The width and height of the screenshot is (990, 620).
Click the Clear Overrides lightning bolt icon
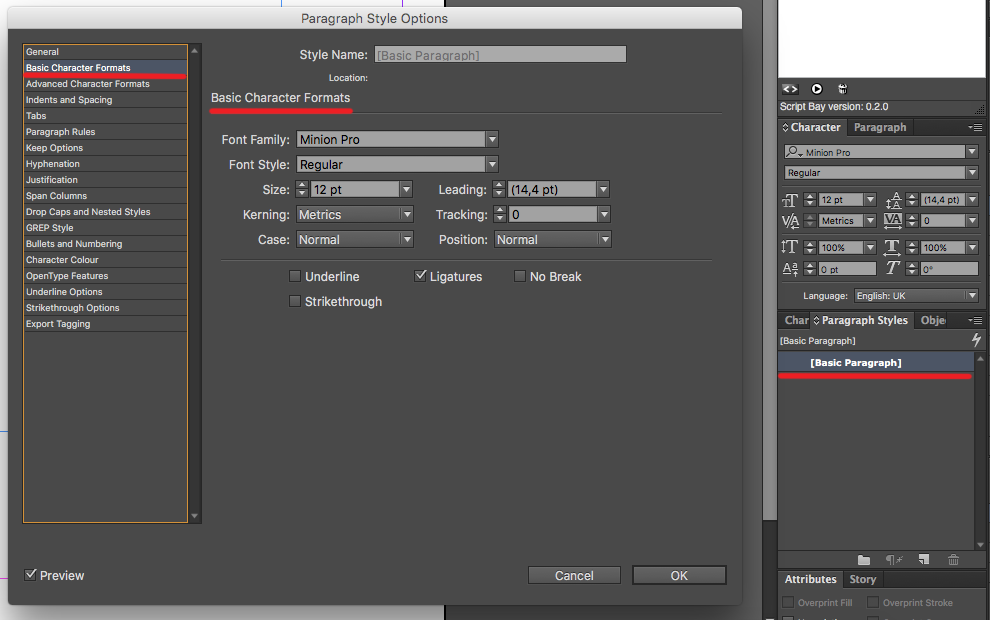click(x=977, y=340)
